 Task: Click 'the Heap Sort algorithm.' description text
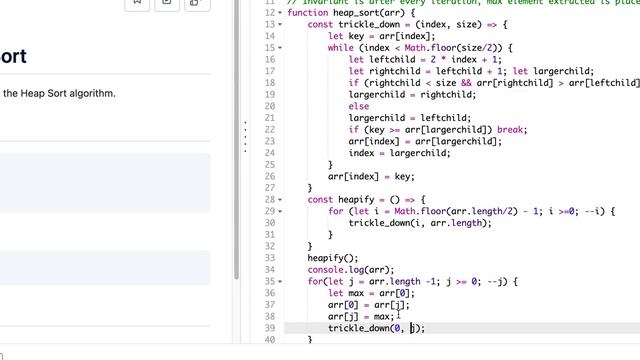59,93
